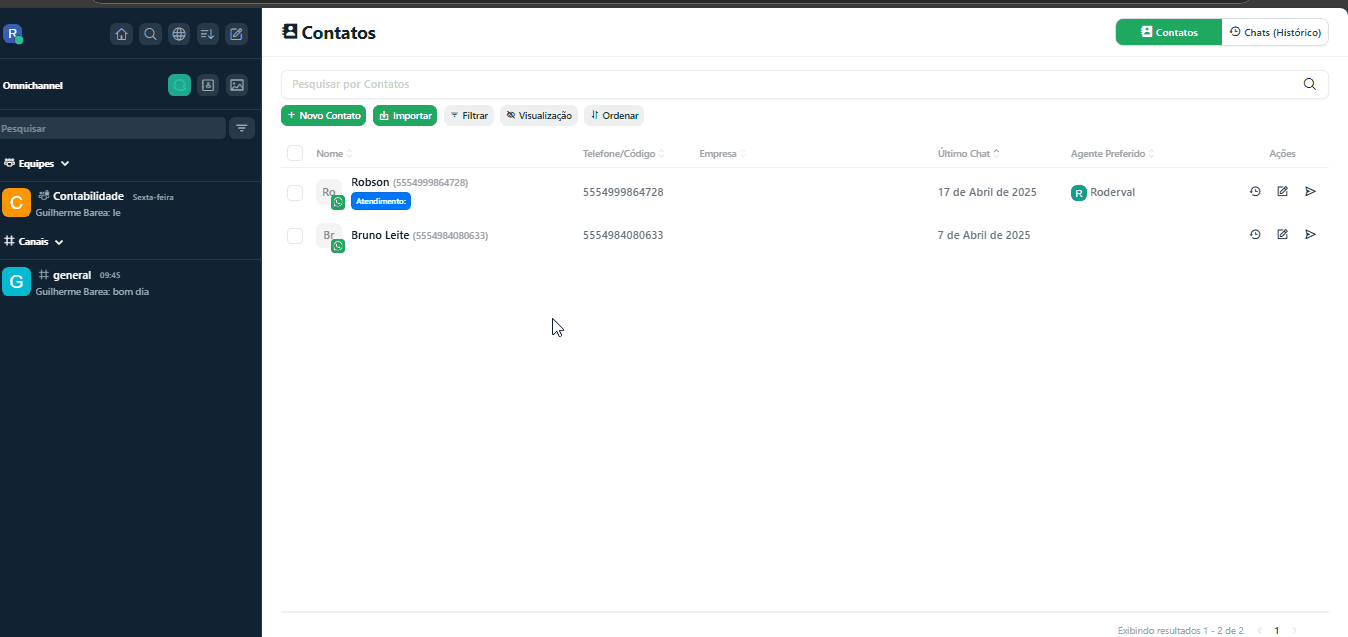This screenshot has height=637, width=1348.
Task: Click the Atendimento tag on Robson
Action: [381, 201]
